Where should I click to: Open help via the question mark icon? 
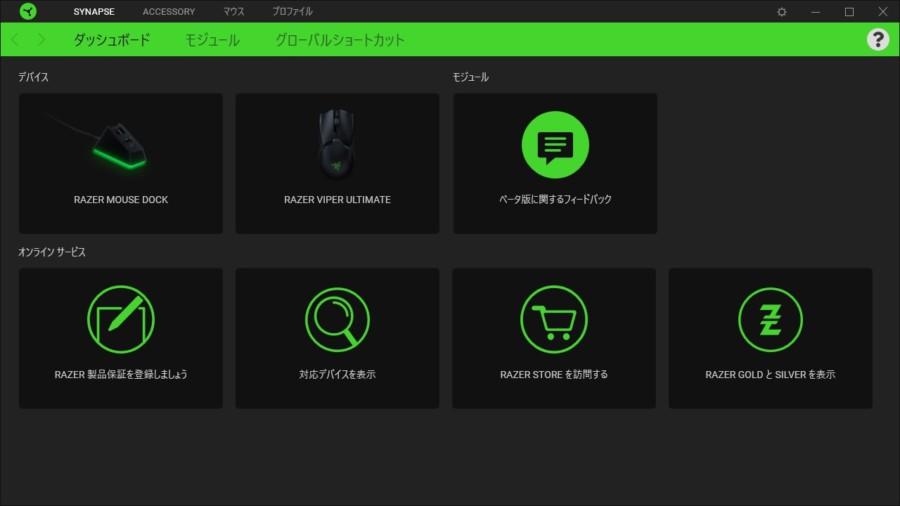877,40
